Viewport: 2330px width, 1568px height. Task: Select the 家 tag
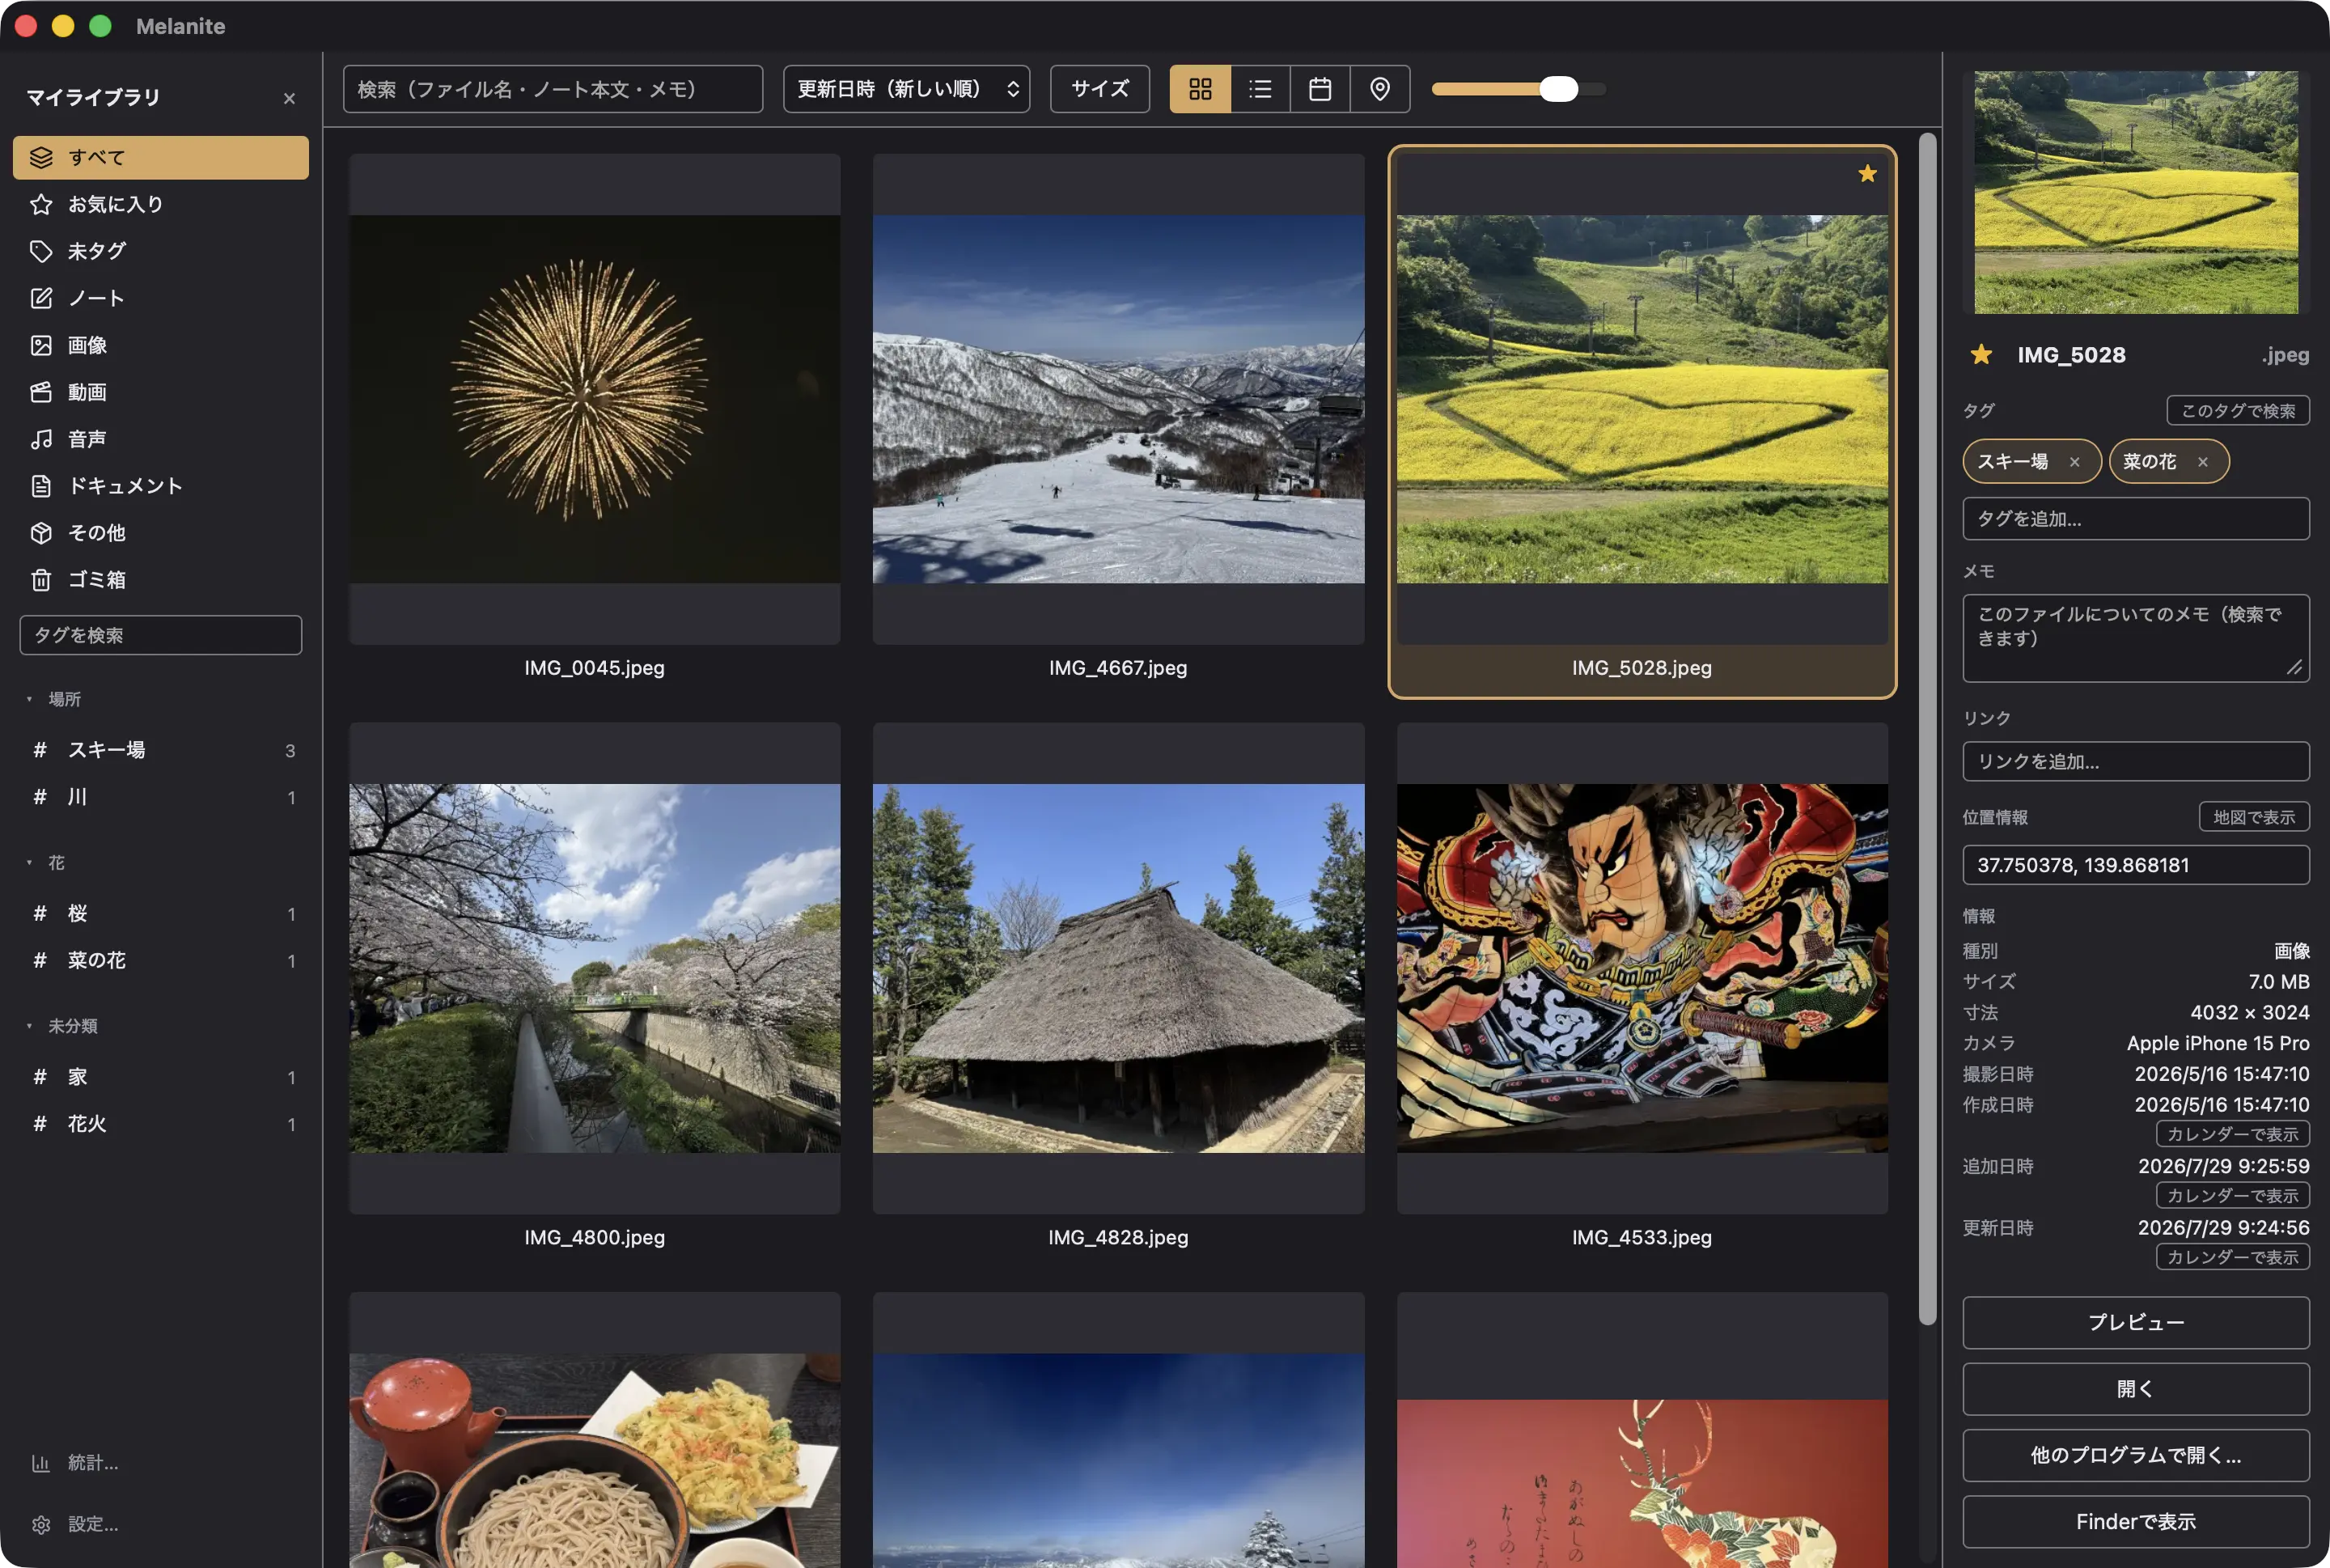[161, 1077]
